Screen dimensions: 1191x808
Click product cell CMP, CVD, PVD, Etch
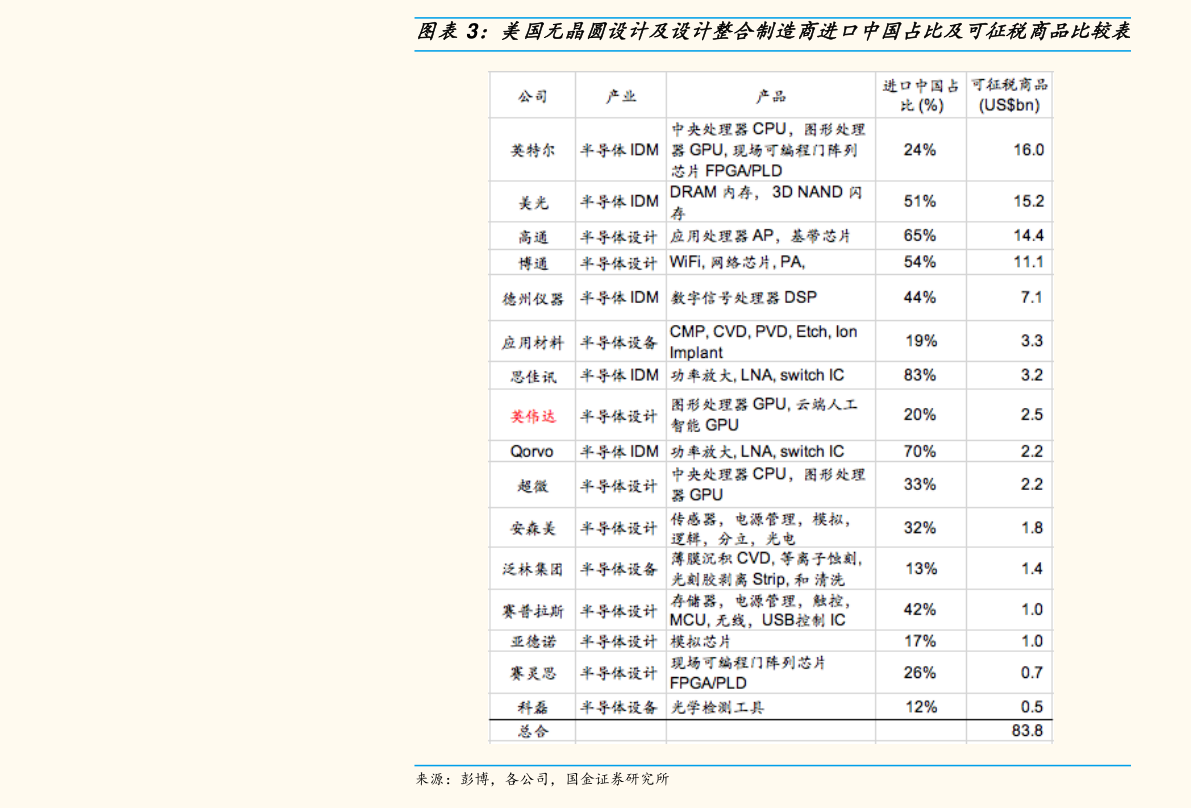pyautogui.click(x=763, y=342)
